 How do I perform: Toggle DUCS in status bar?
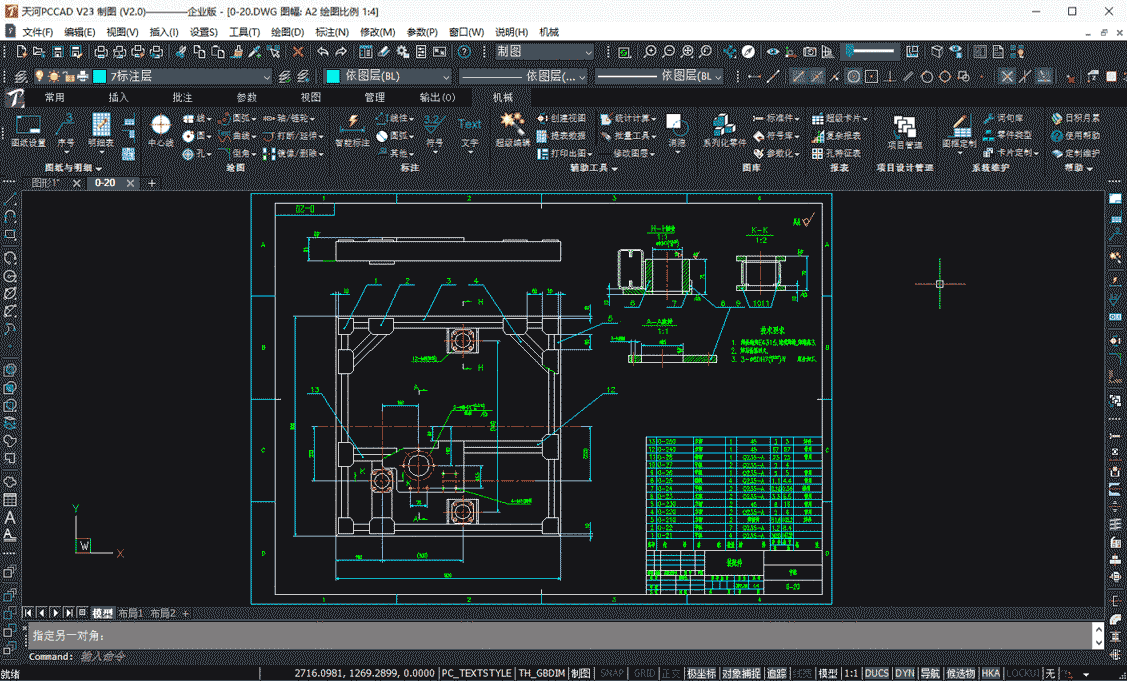(x=876, y=674)
